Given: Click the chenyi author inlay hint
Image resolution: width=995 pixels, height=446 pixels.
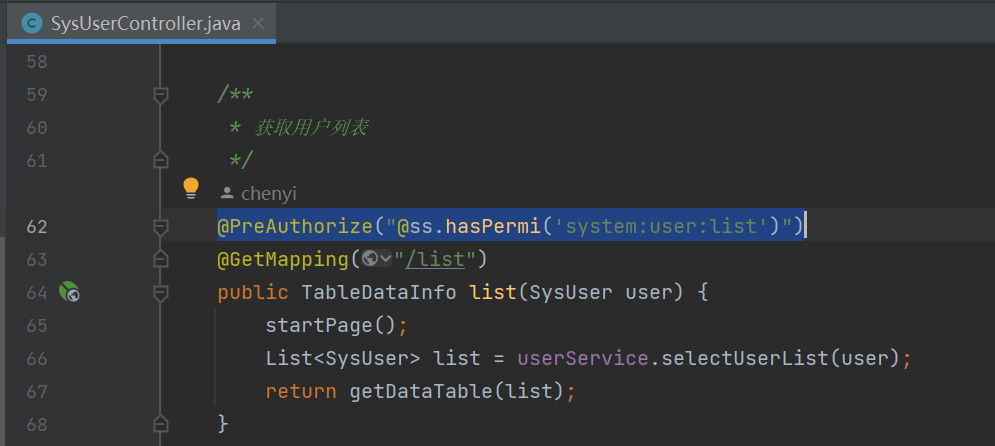Looking at the screenshot, I should [x=268, y=193].
